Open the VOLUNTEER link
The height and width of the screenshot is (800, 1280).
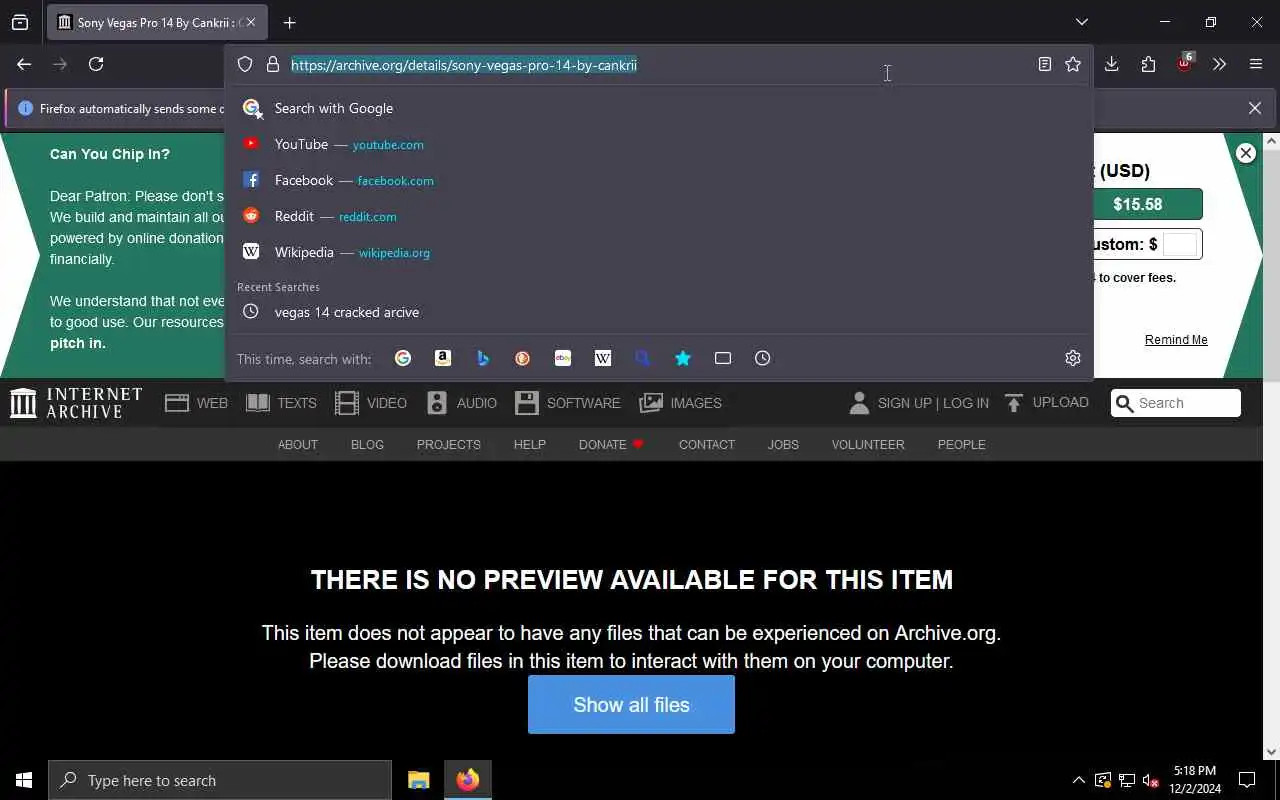pos(867,444)
